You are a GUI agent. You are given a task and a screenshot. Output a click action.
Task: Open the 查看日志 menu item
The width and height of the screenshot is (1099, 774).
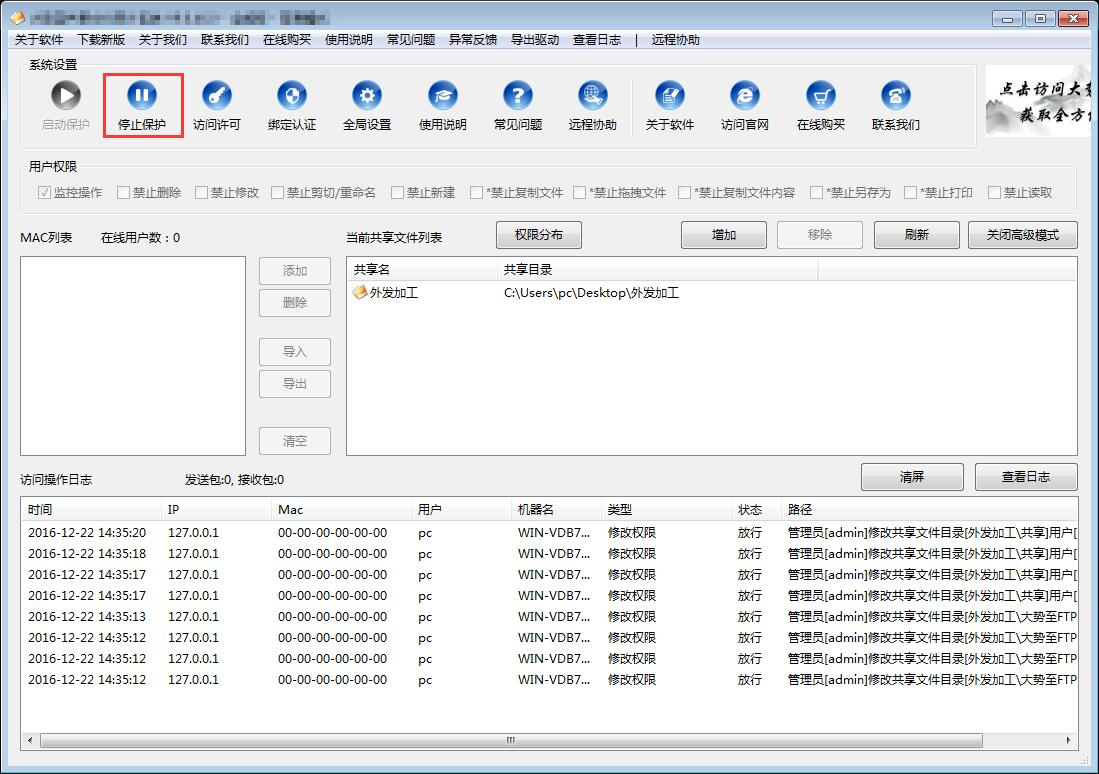click(x=597, y=40)
